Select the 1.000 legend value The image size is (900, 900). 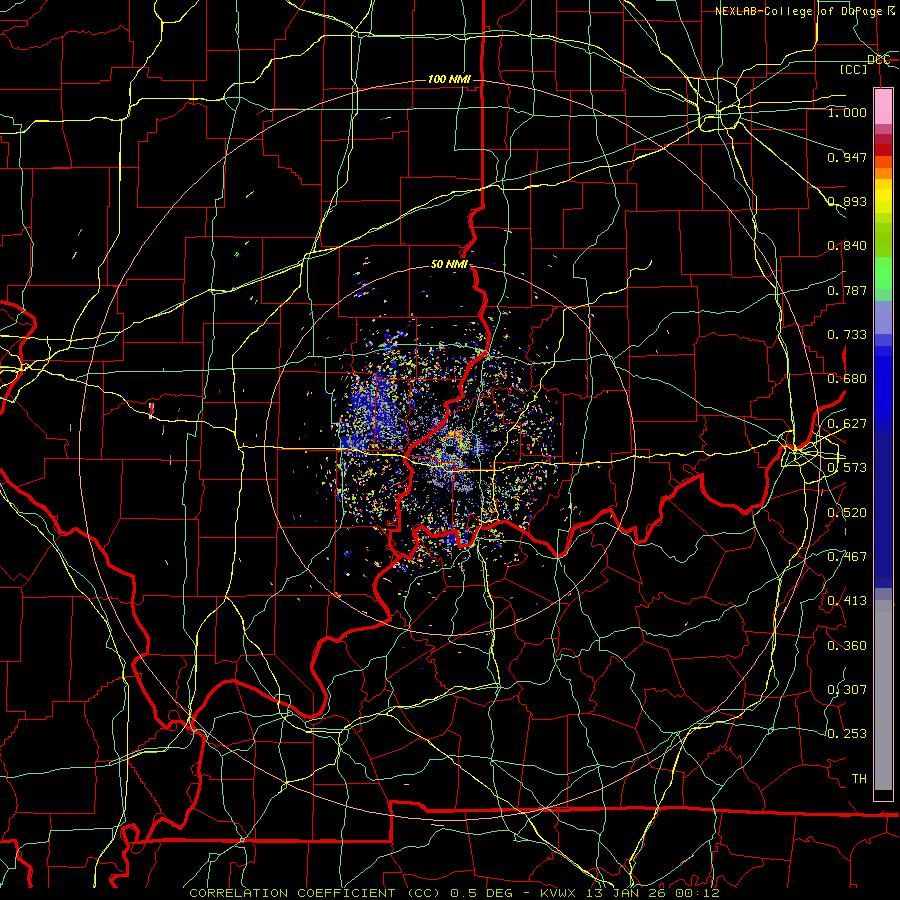pos(847,112)
